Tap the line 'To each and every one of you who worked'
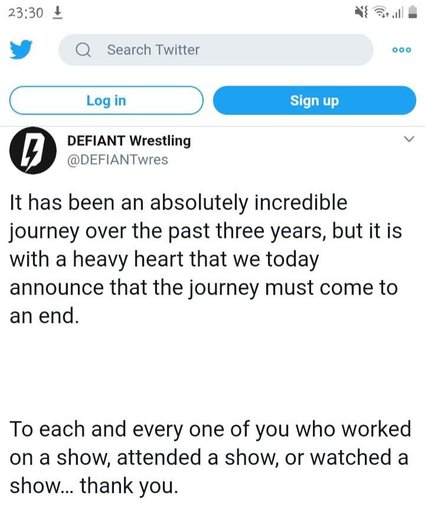 210,429
